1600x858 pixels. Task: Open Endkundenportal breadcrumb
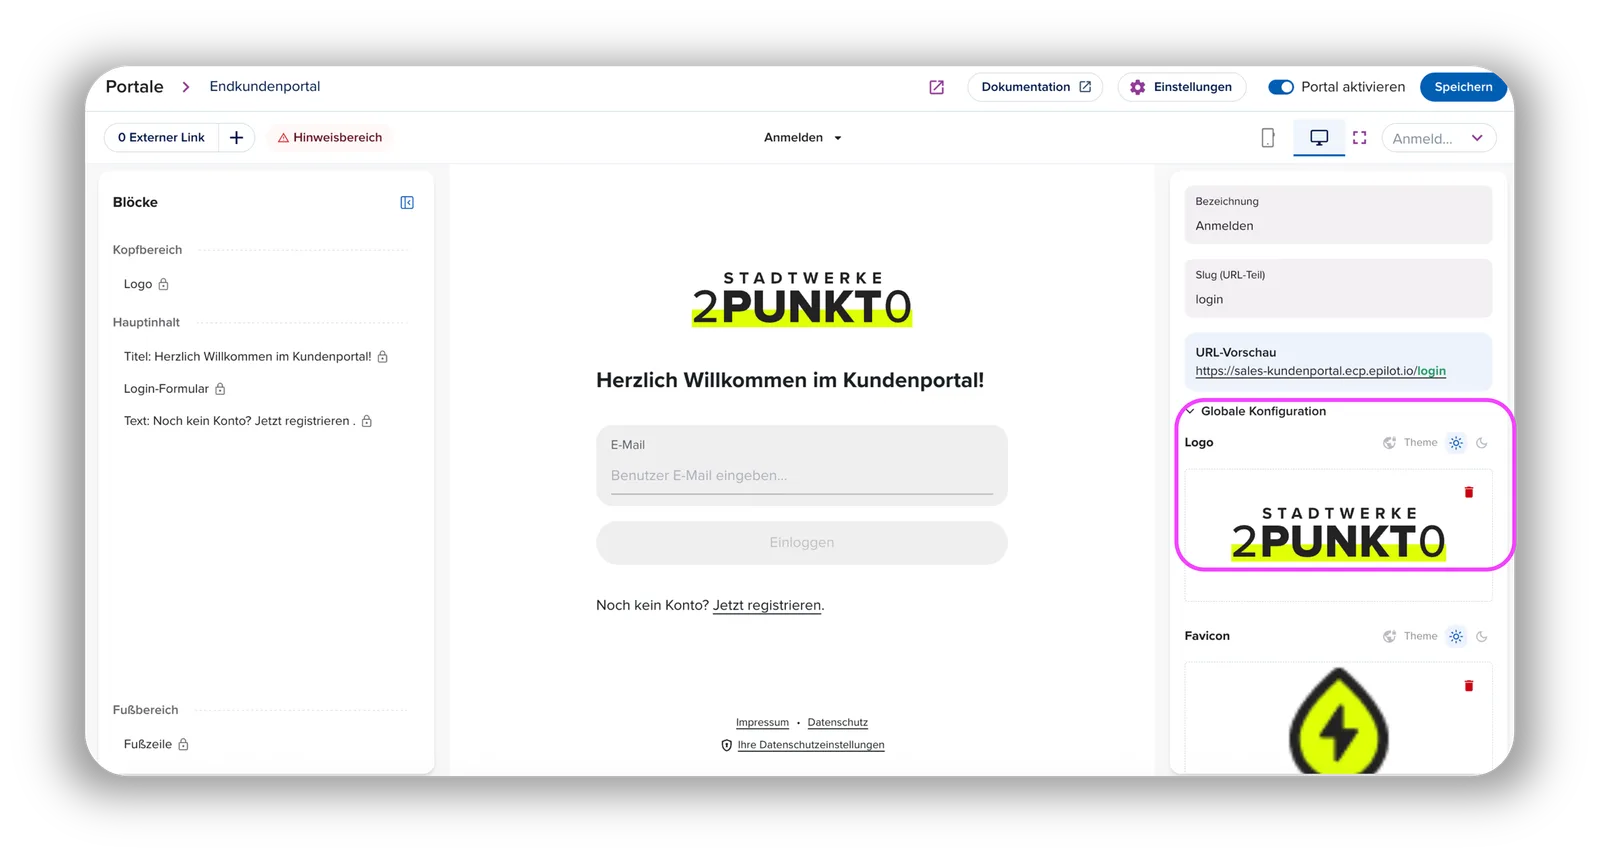click(x=265, y=87)
